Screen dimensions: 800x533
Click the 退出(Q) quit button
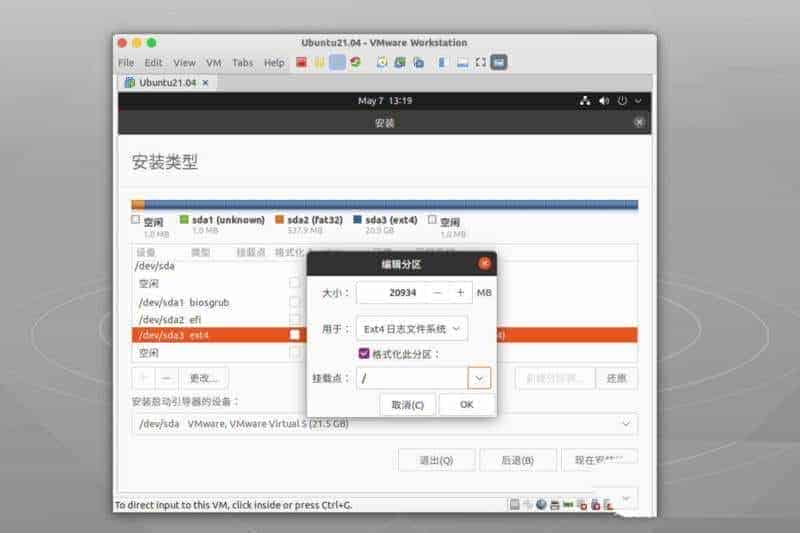(436, 460)
